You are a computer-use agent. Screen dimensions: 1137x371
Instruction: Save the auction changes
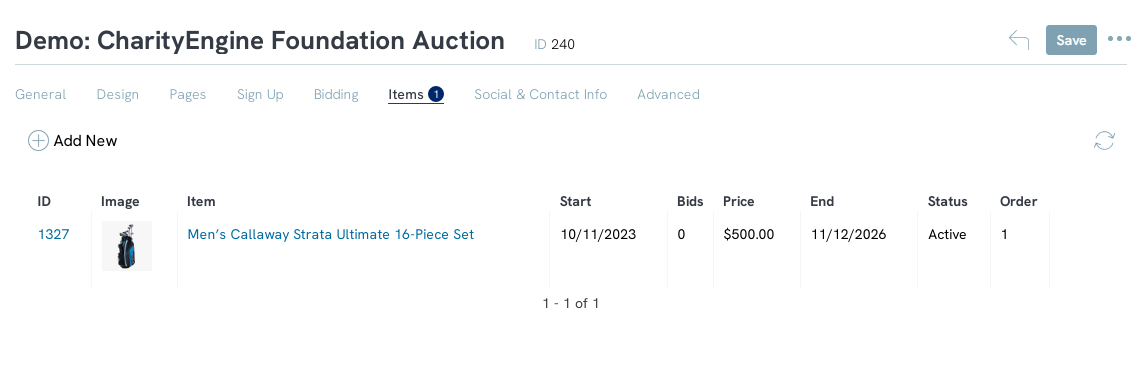point(1071,40)
